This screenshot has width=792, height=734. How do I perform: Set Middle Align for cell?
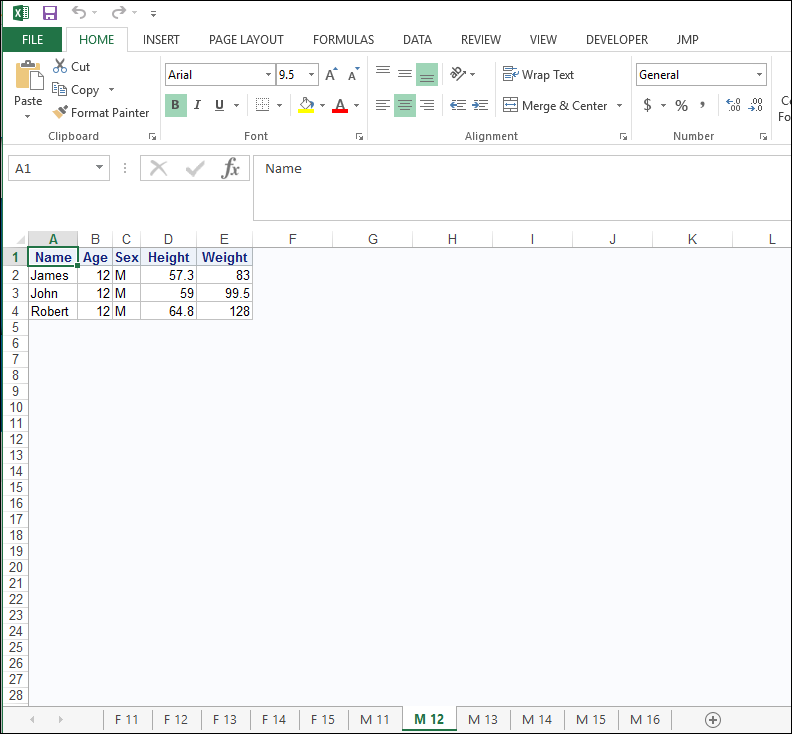point(405,74)
